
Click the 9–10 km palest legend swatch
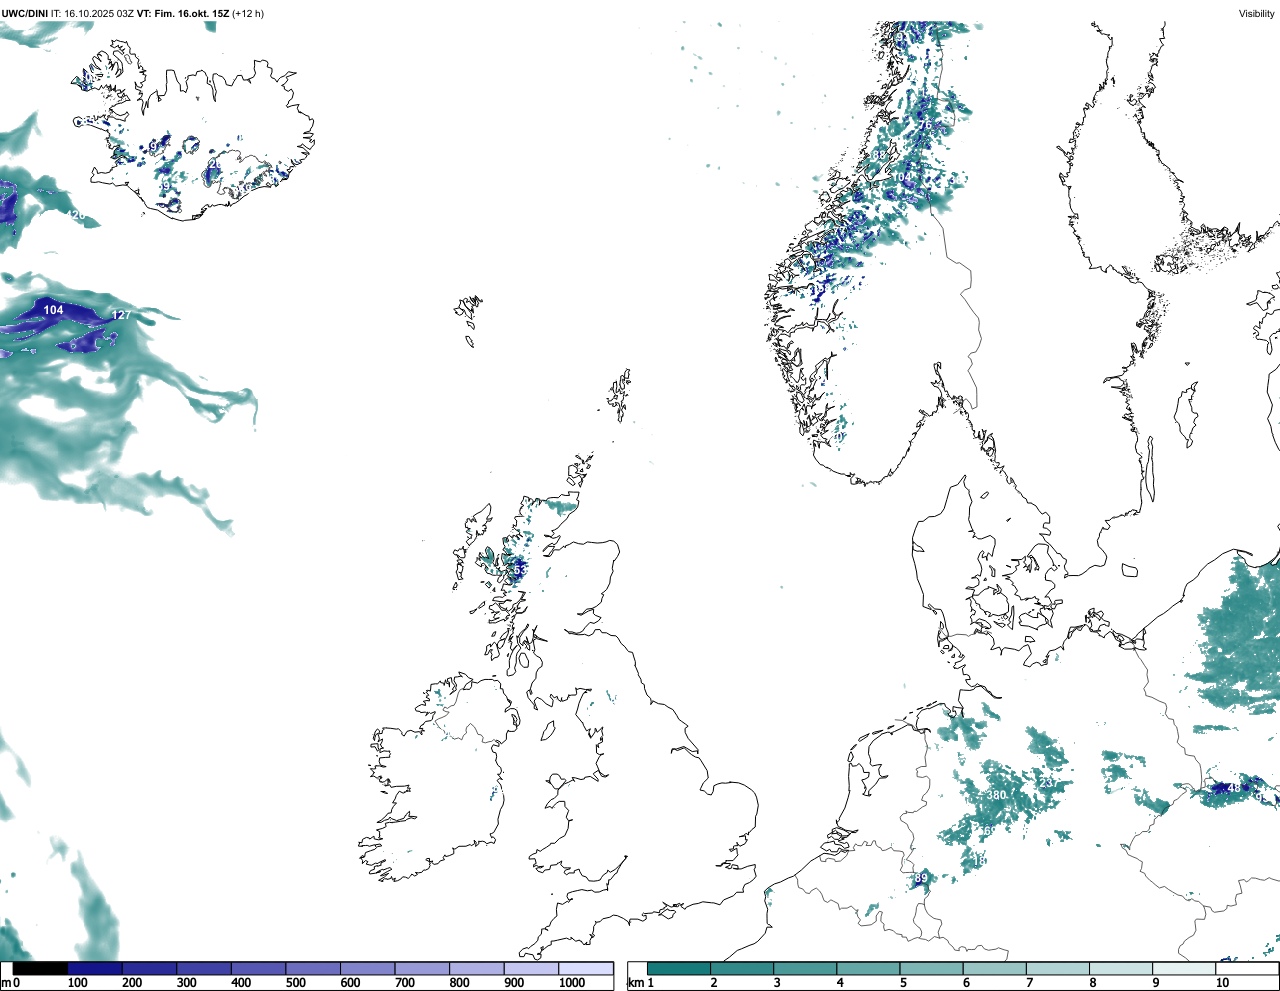pyautogui.click(x=1184, y=968)
